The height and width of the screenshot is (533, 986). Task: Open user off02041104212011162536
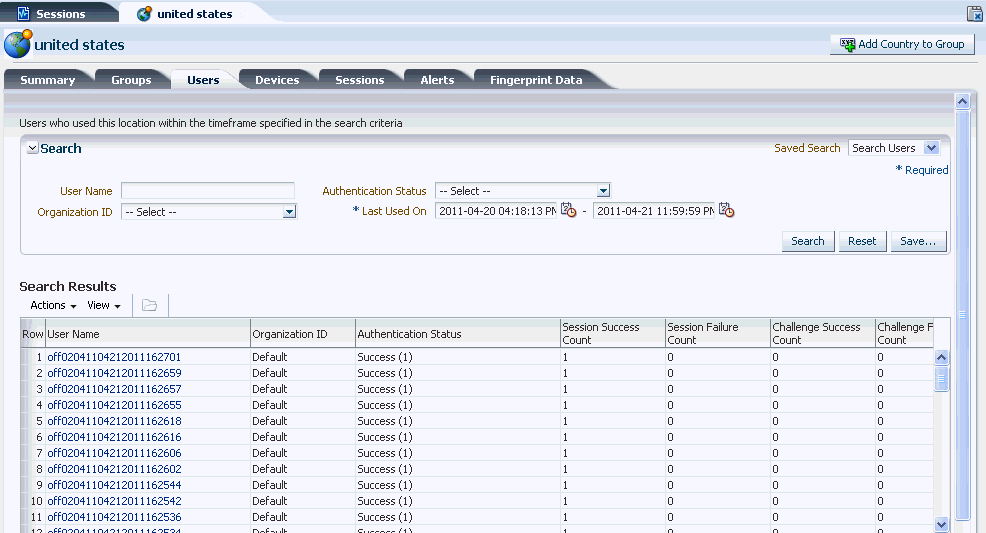pyautogui.click(x=114, y=517)
